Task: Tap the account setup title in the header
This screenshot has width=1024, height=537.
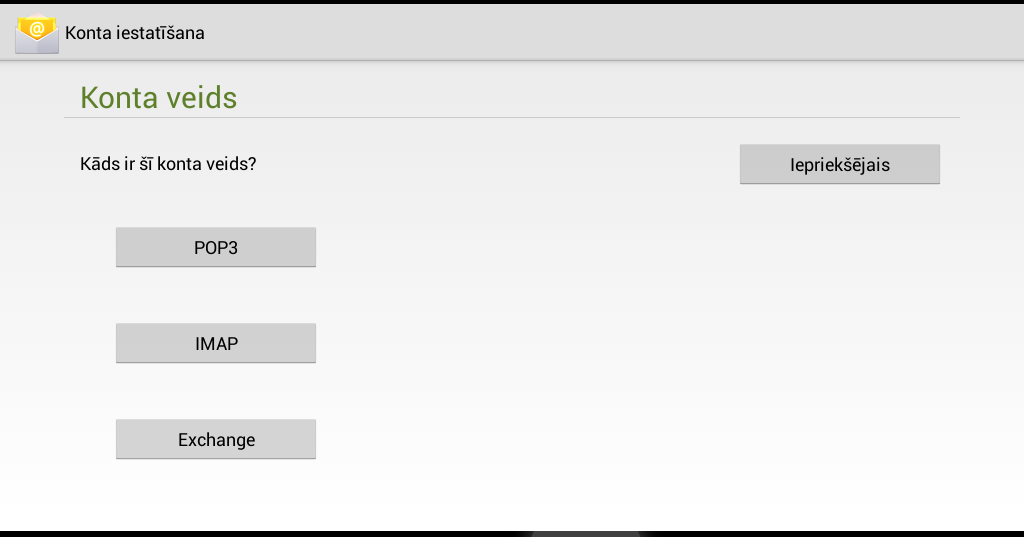Action: (x=135, y=33)
